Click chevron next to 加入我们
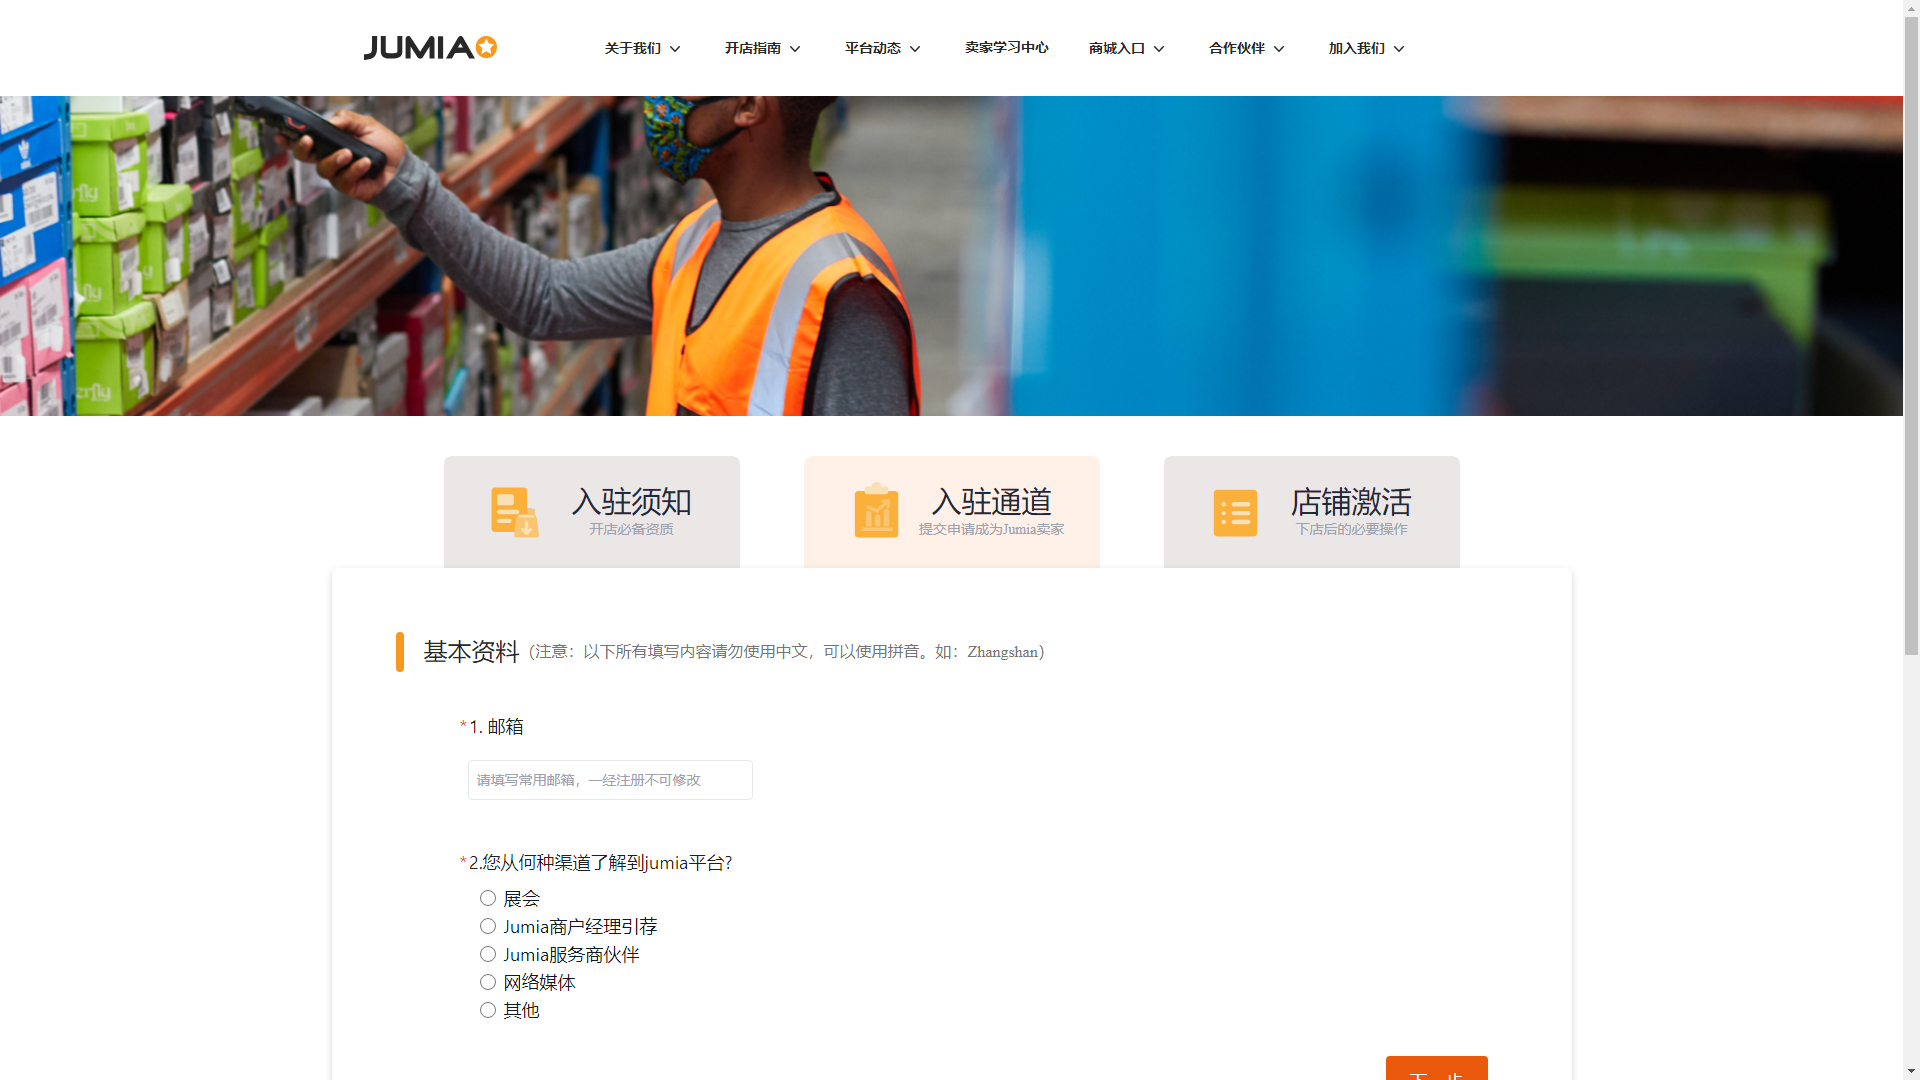The height and width of the screenshot is (1080, 1920). [x=1399, y=49]
